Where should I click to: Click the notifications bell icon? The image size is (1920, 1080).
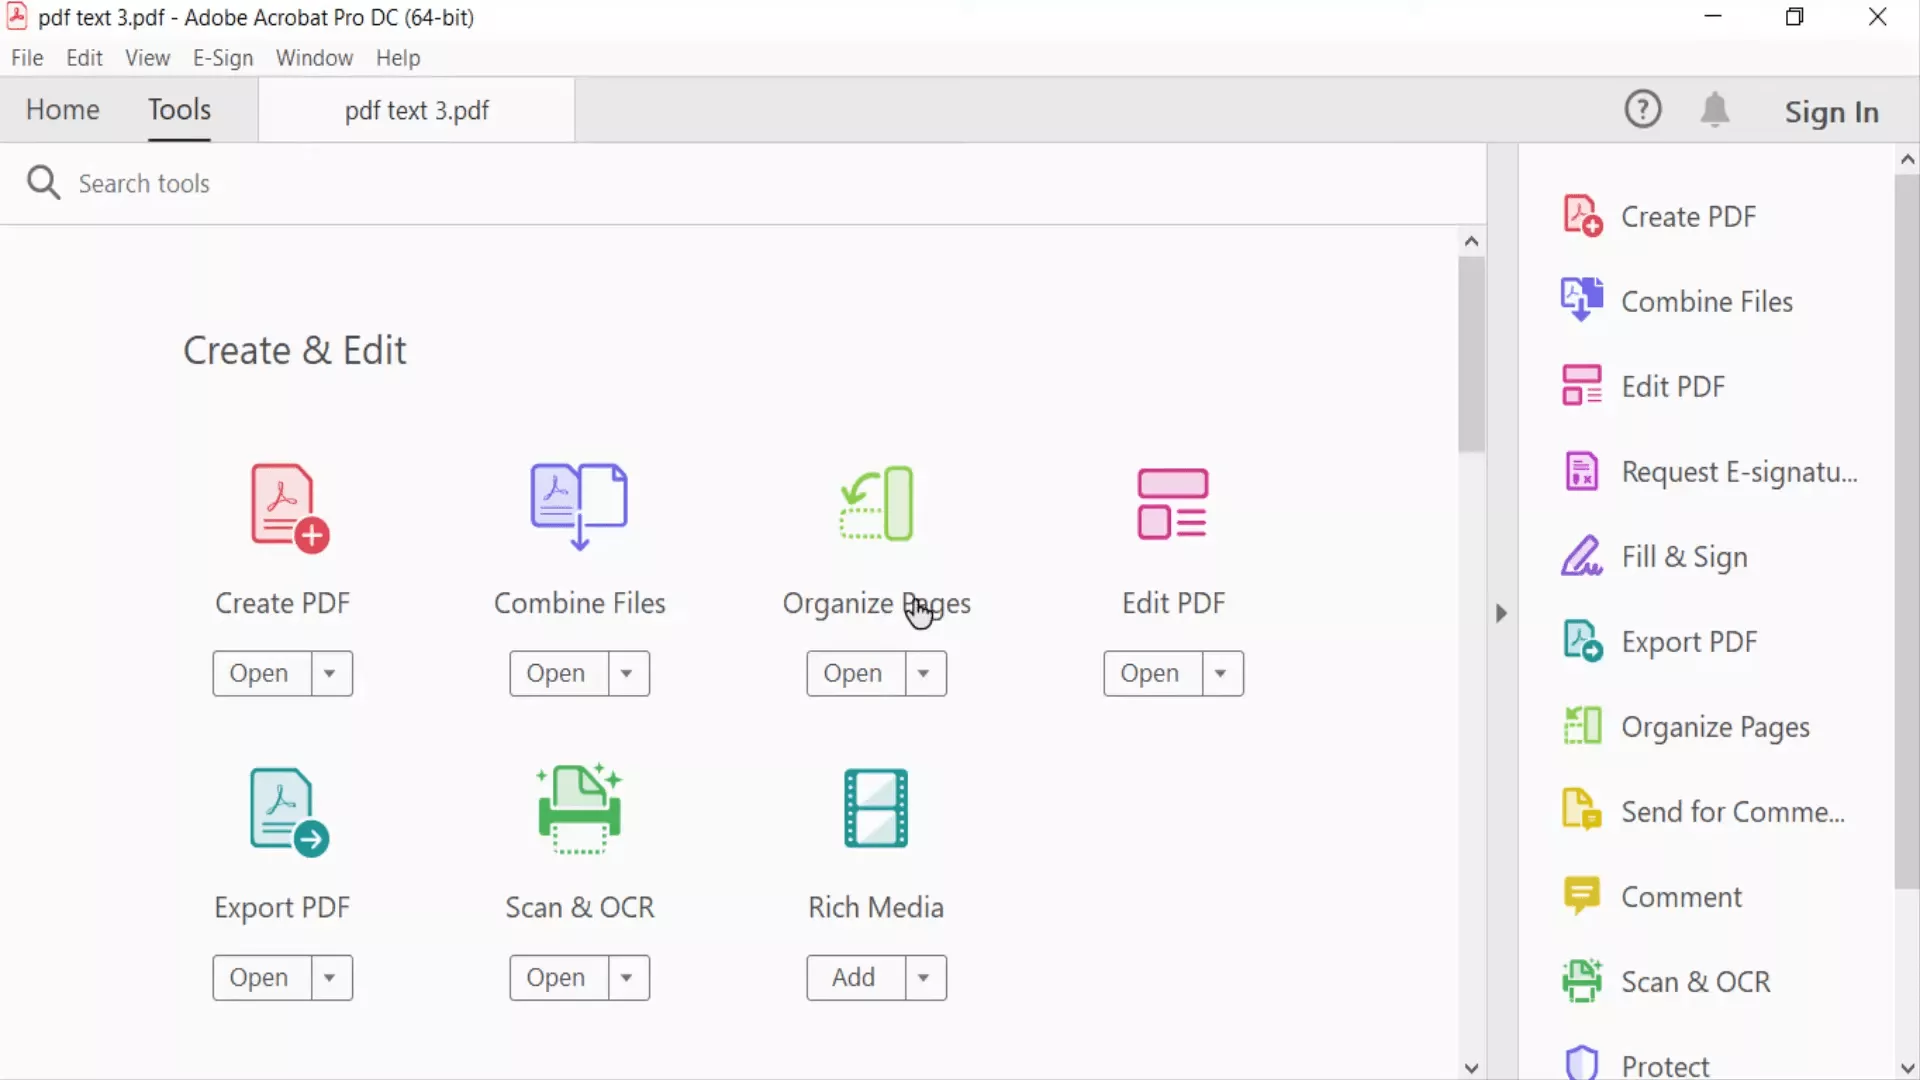click(1717, 109)
